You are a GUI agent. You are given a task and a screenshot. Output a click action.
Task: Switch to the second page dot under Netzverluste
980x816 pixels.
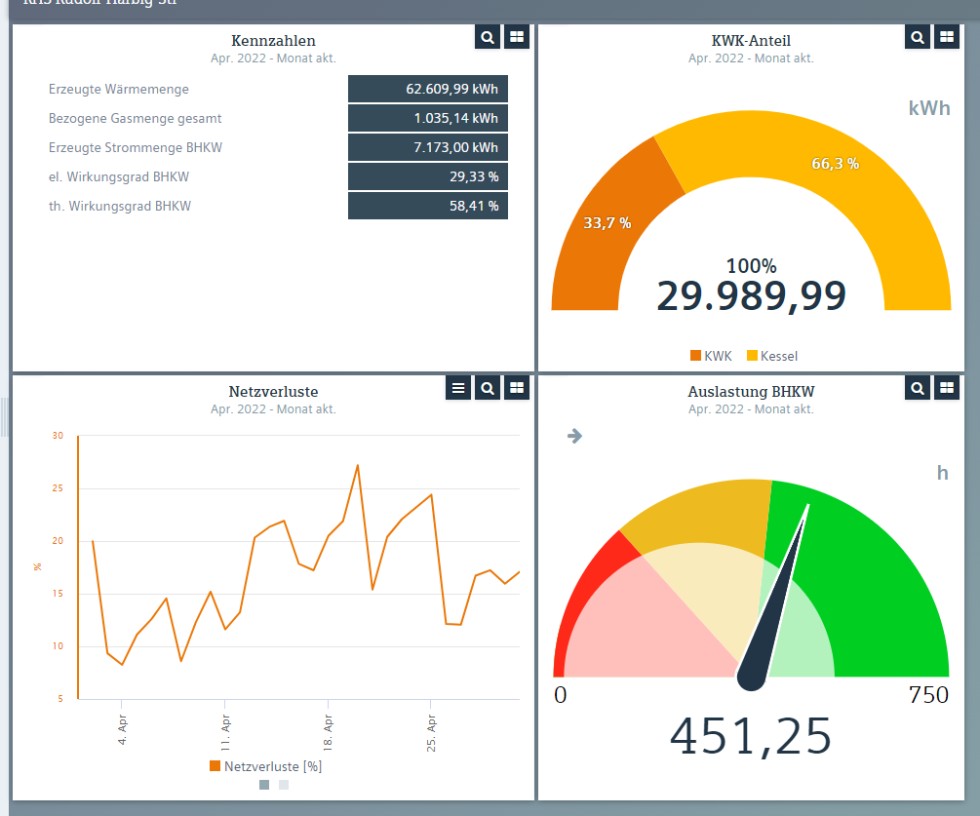(x=283, y=785)
